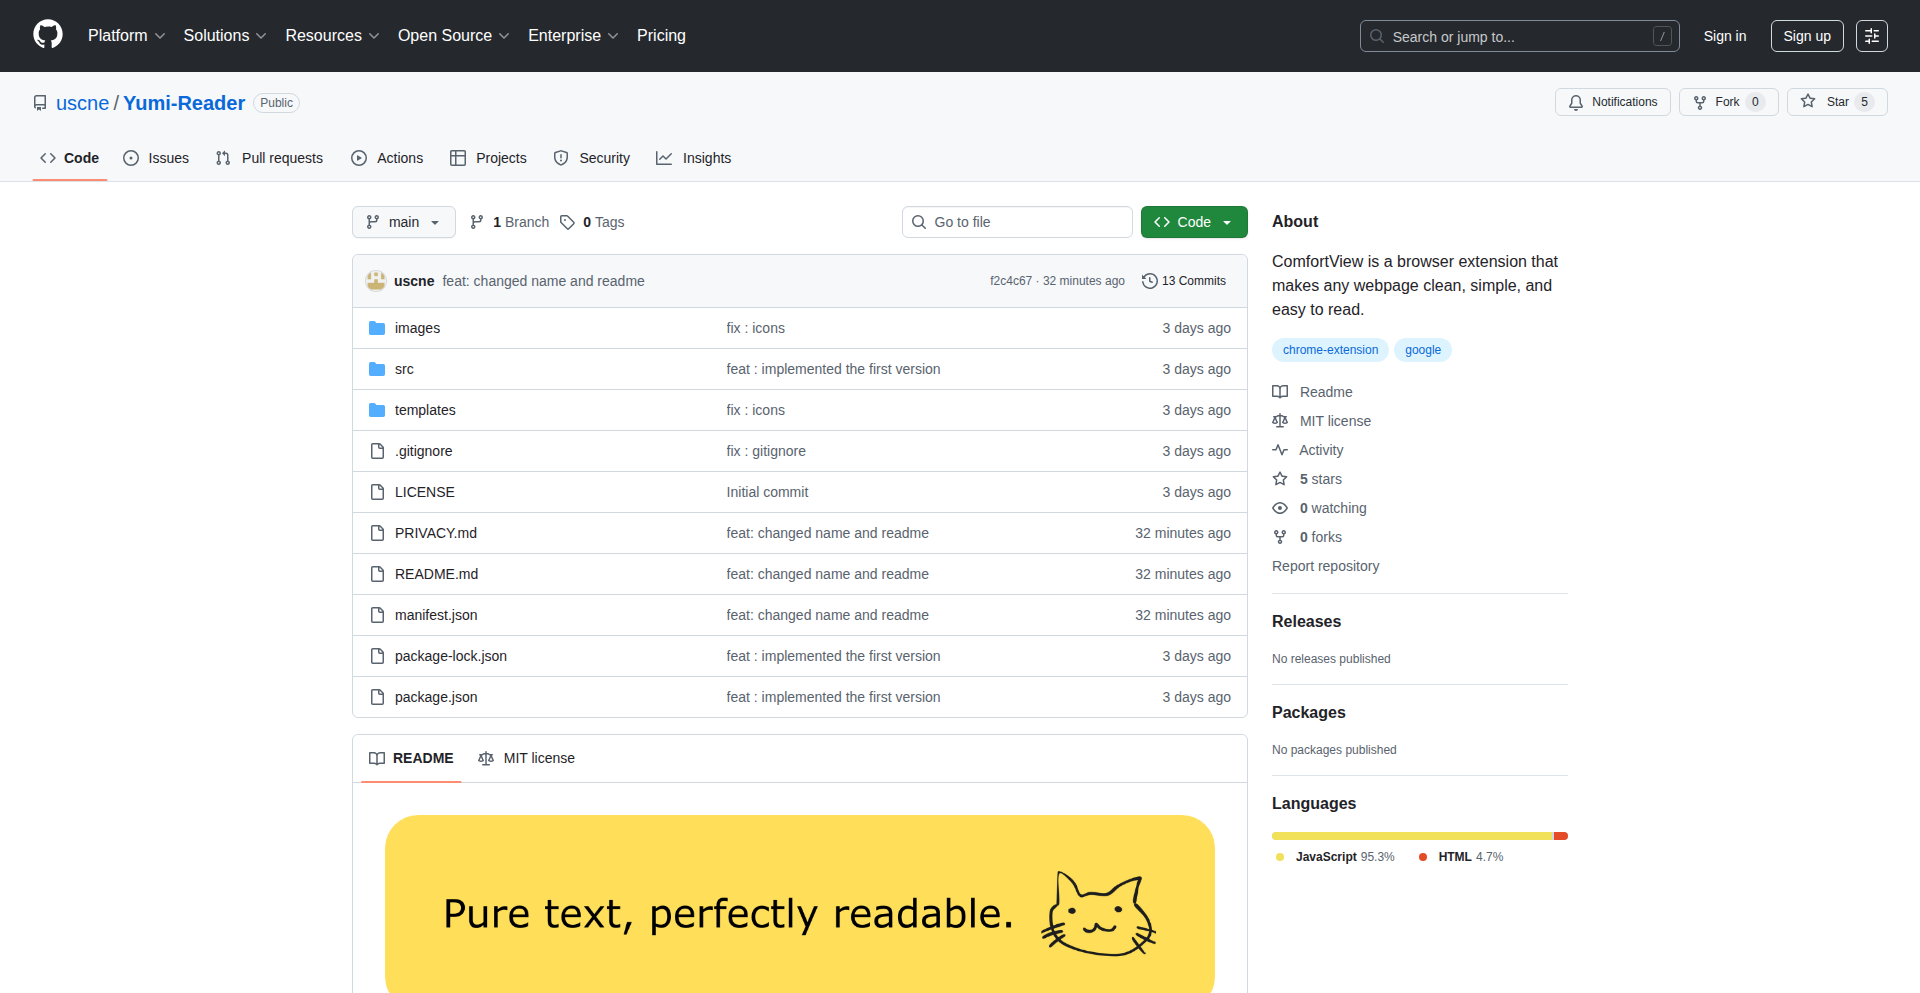The width and height of the screenshot is (1920, 993).
Task: Open the f2c4c67 commit hash link
Action: (x=1011, y=281)
